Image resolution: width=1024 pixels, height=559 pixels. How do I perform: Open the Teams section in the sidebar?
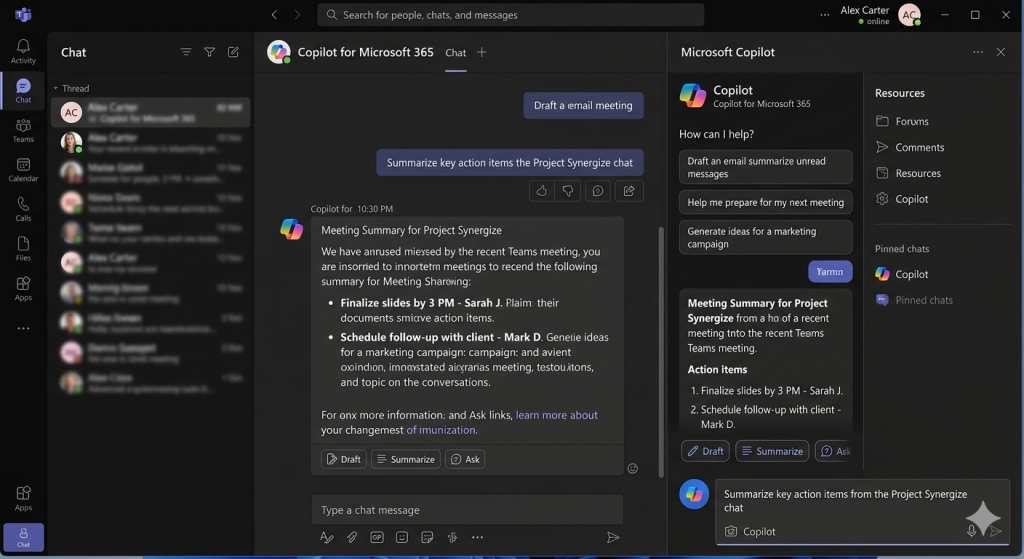click(x=23, y=131)
